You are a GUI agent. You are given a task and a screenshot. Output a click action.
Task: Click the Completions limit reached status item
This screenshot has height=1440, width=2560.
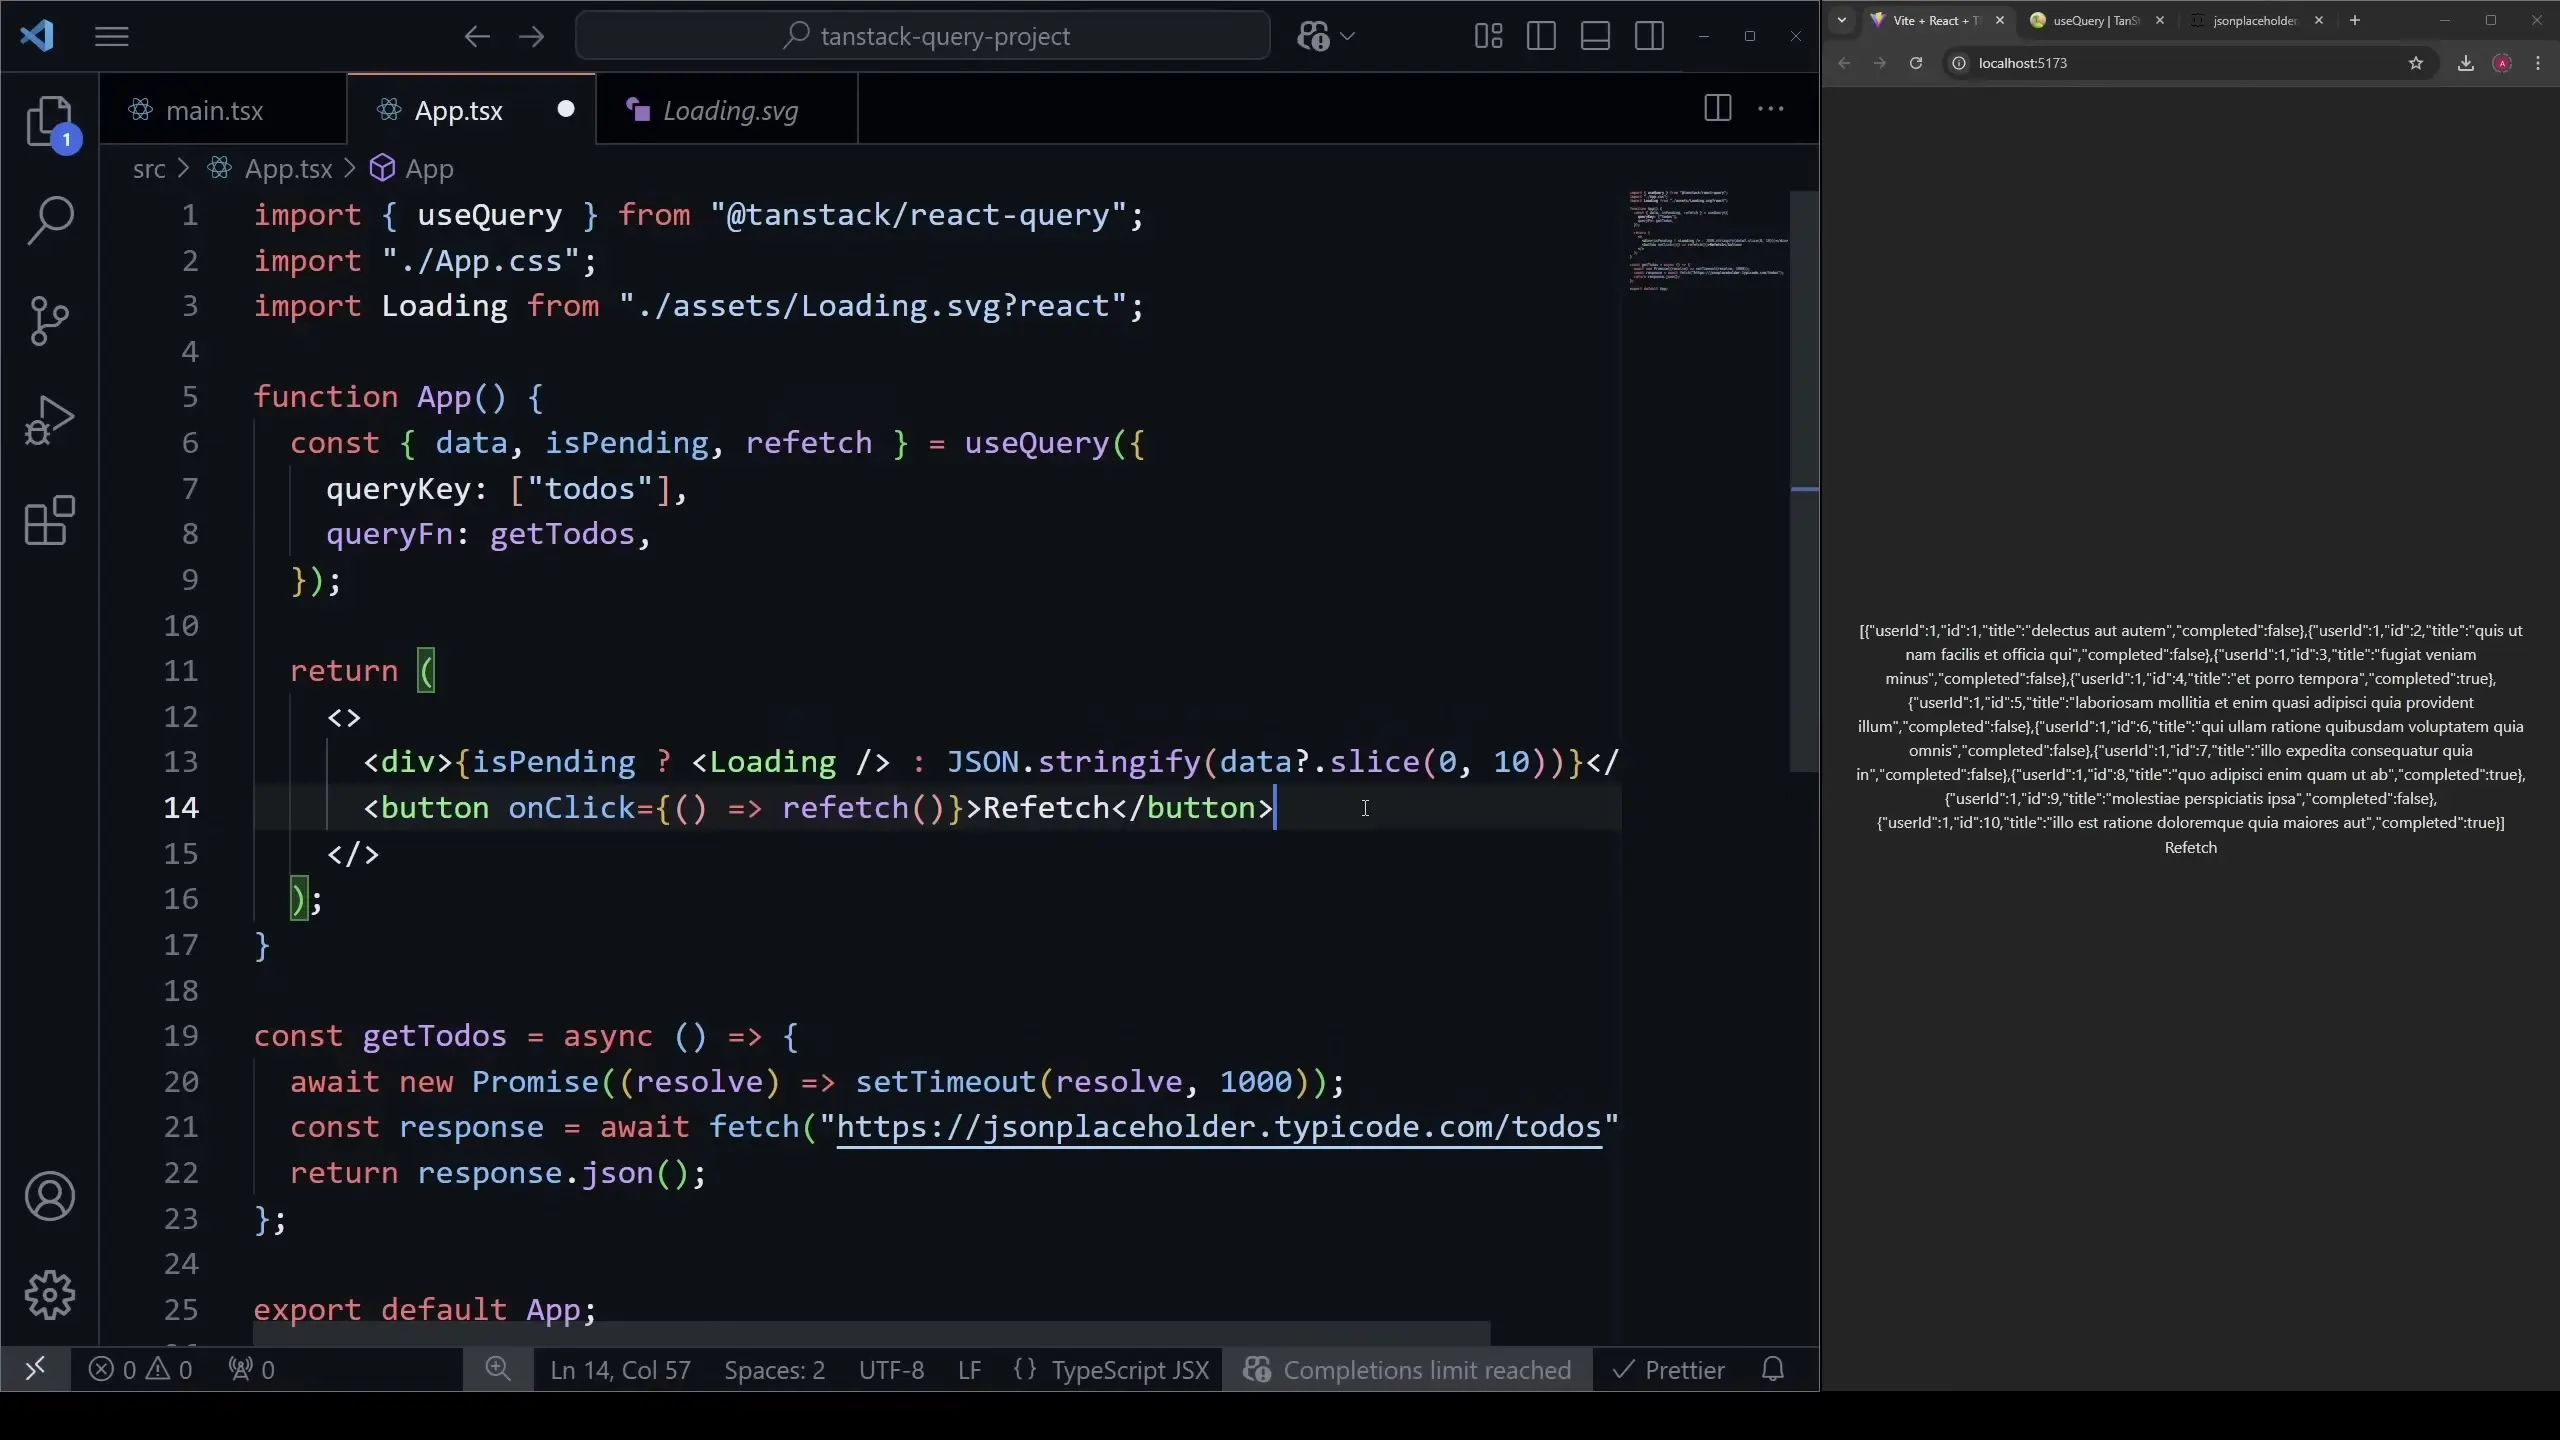(1407, 1369)
